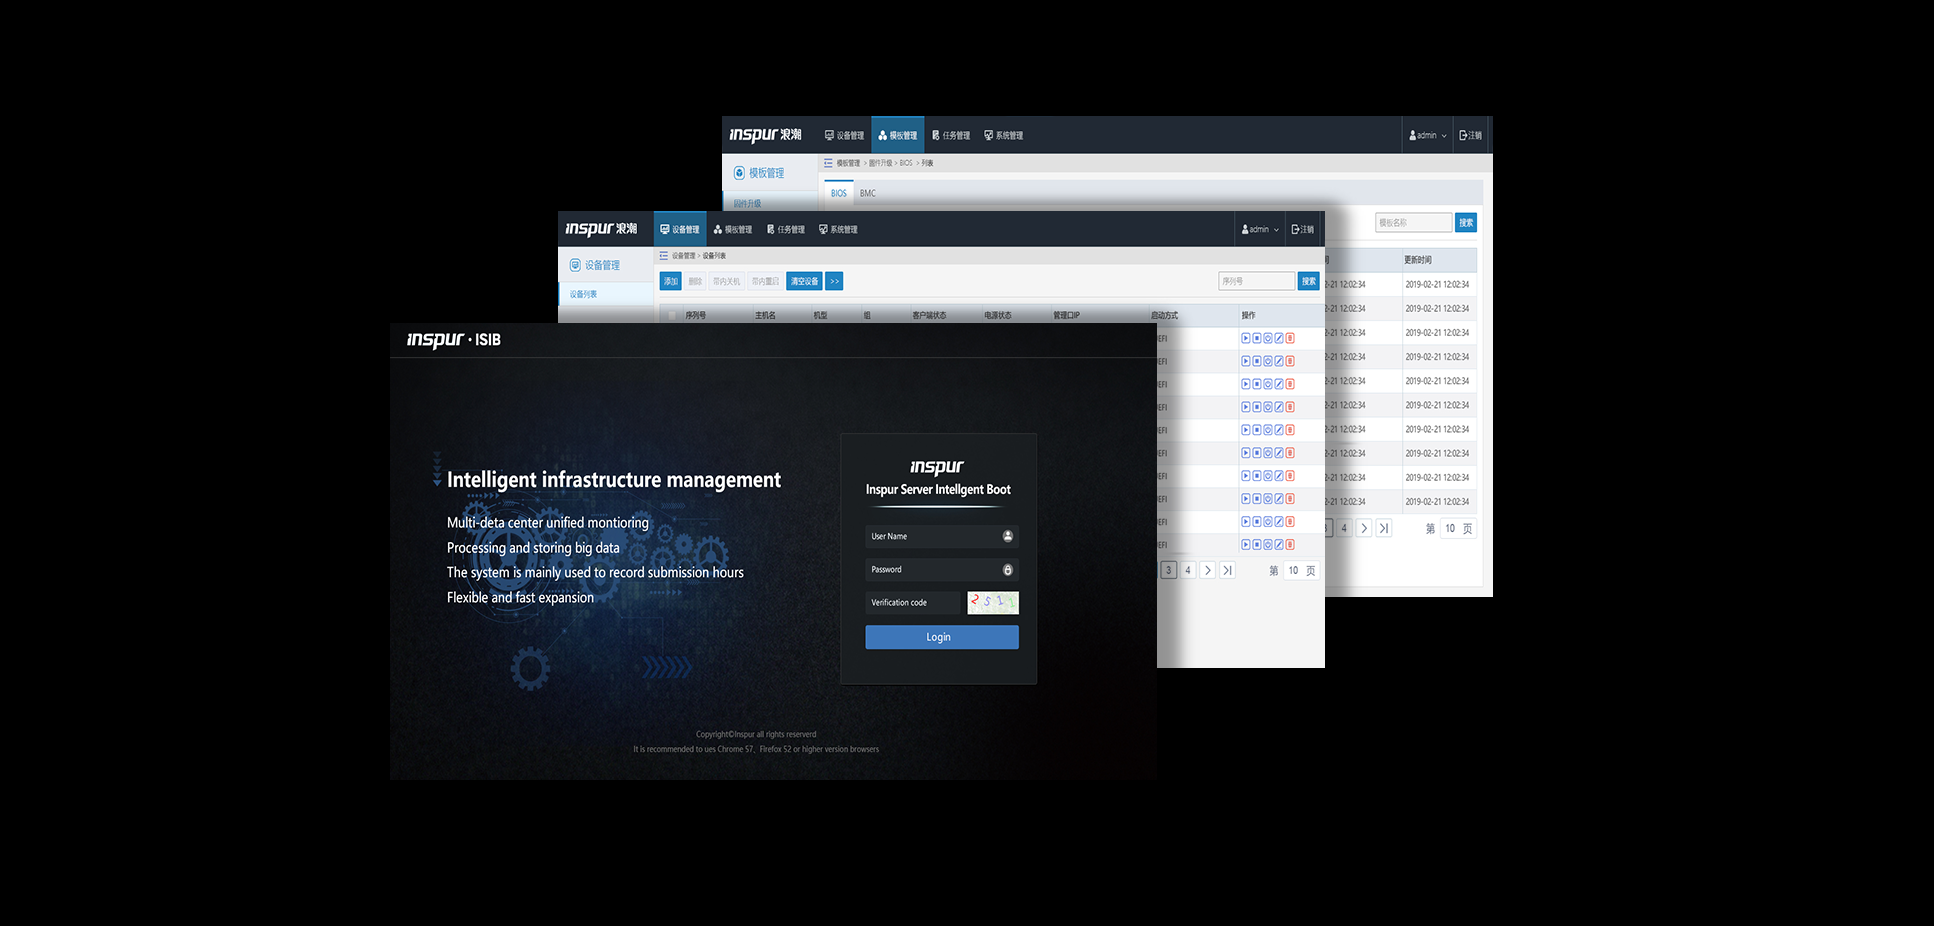Focus the 序列号 serial number search field
This screenshot has width=1934, height=926.
(x=1256, y=281)
